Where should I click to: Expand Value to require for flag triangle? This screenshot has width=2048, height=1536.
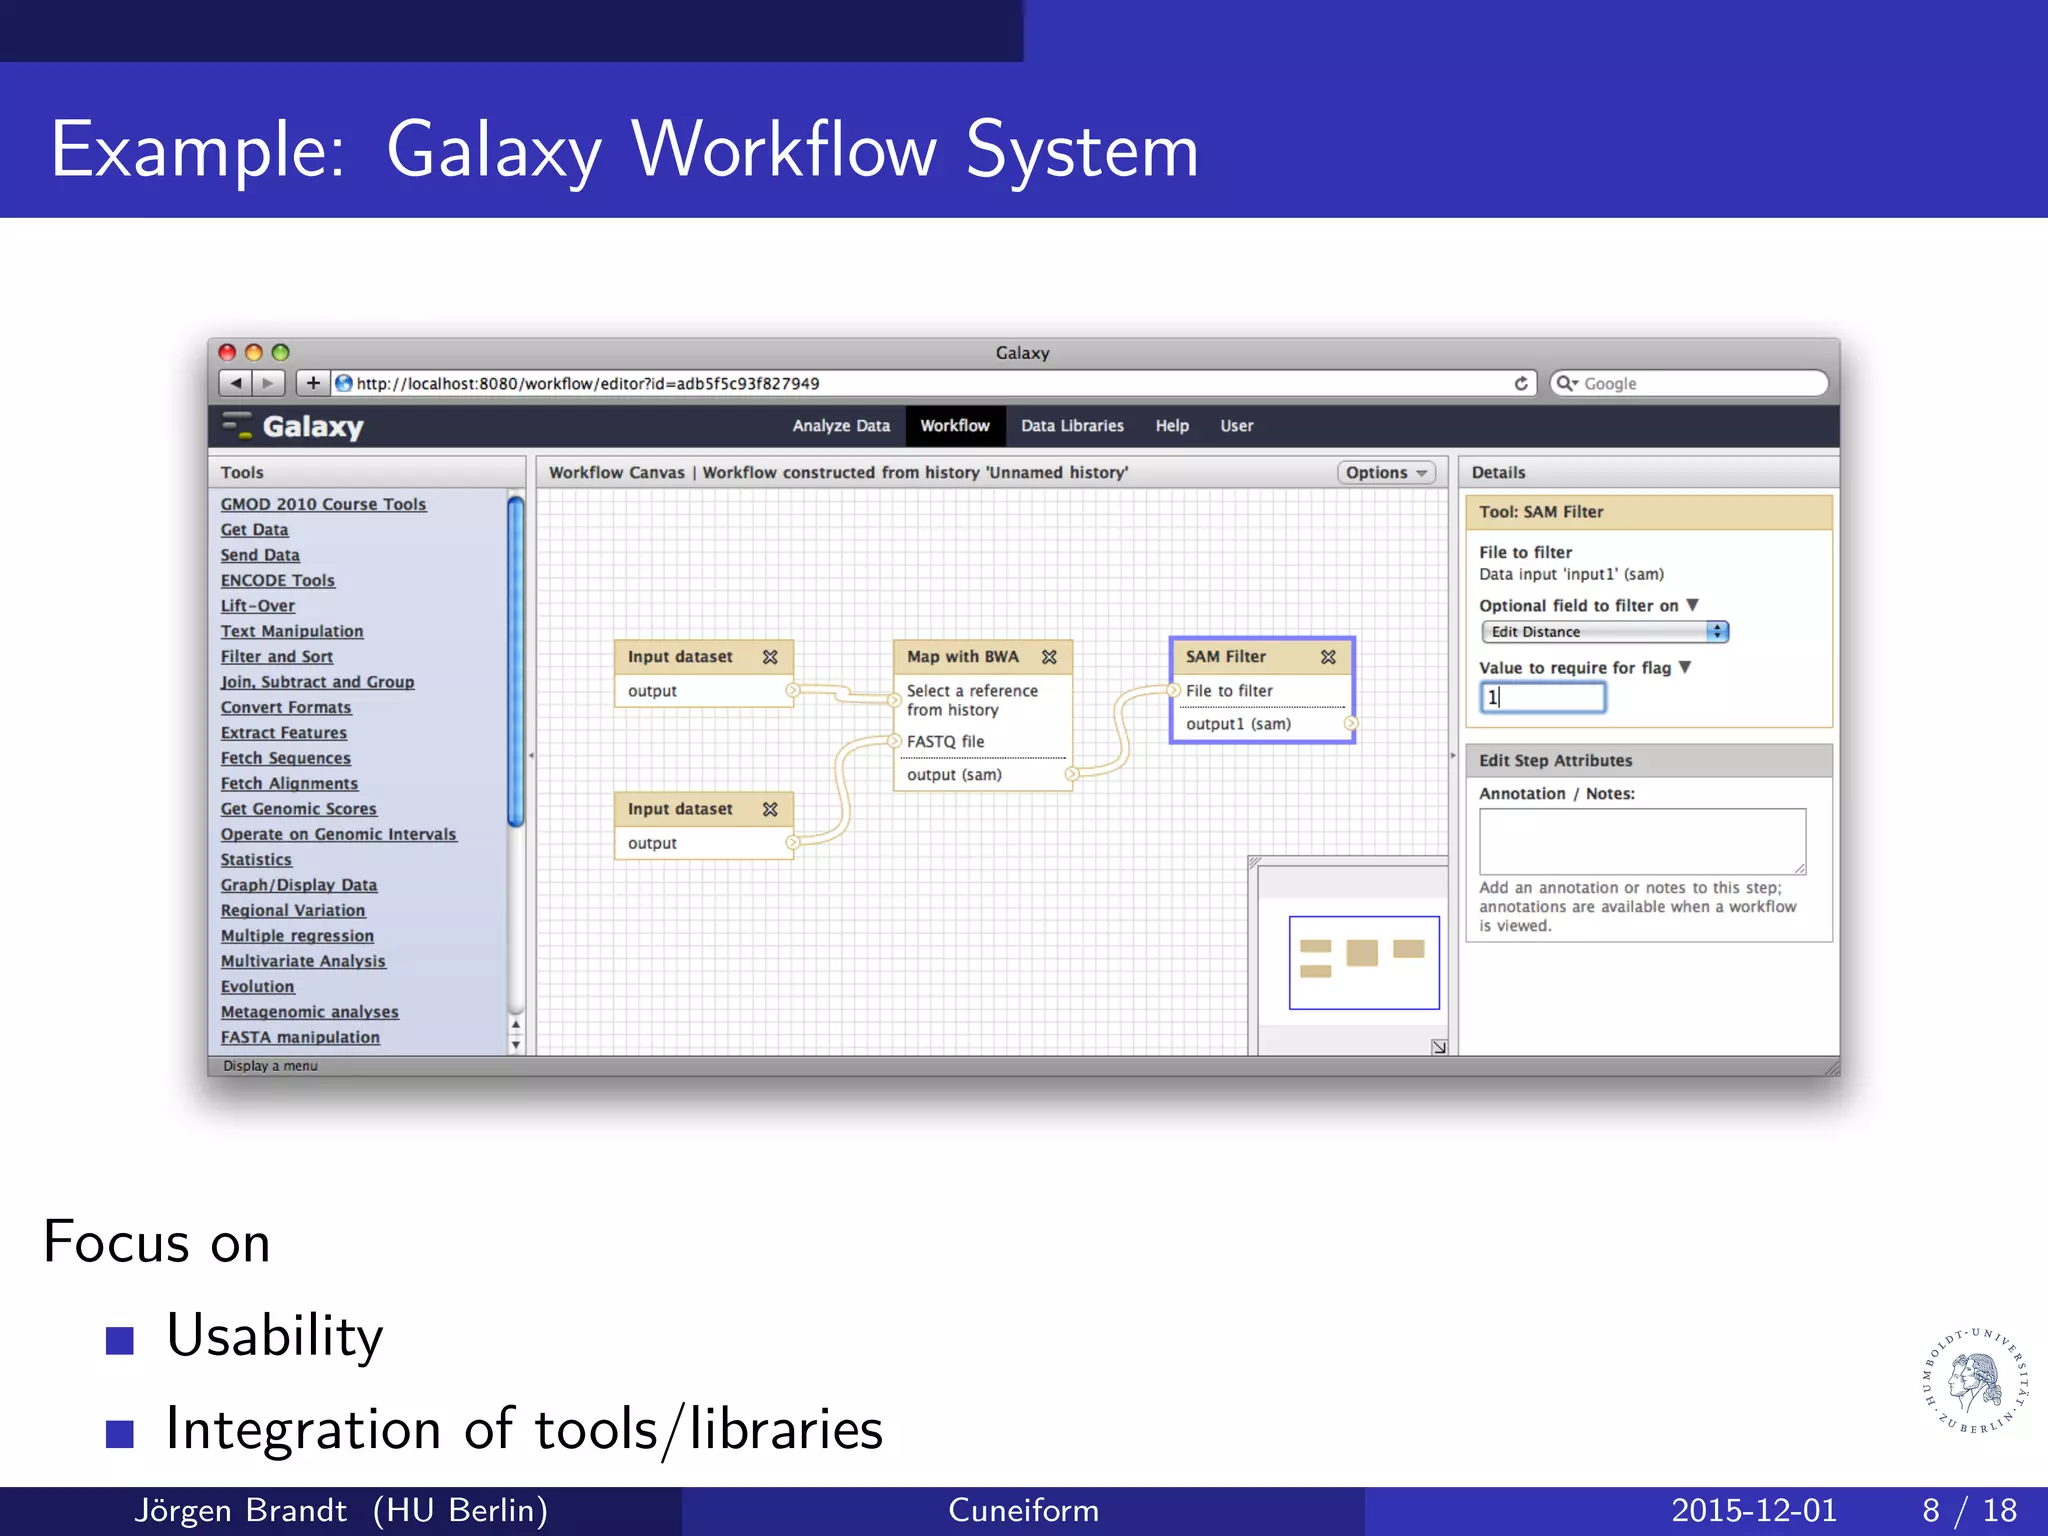[x=1684, y=667]
